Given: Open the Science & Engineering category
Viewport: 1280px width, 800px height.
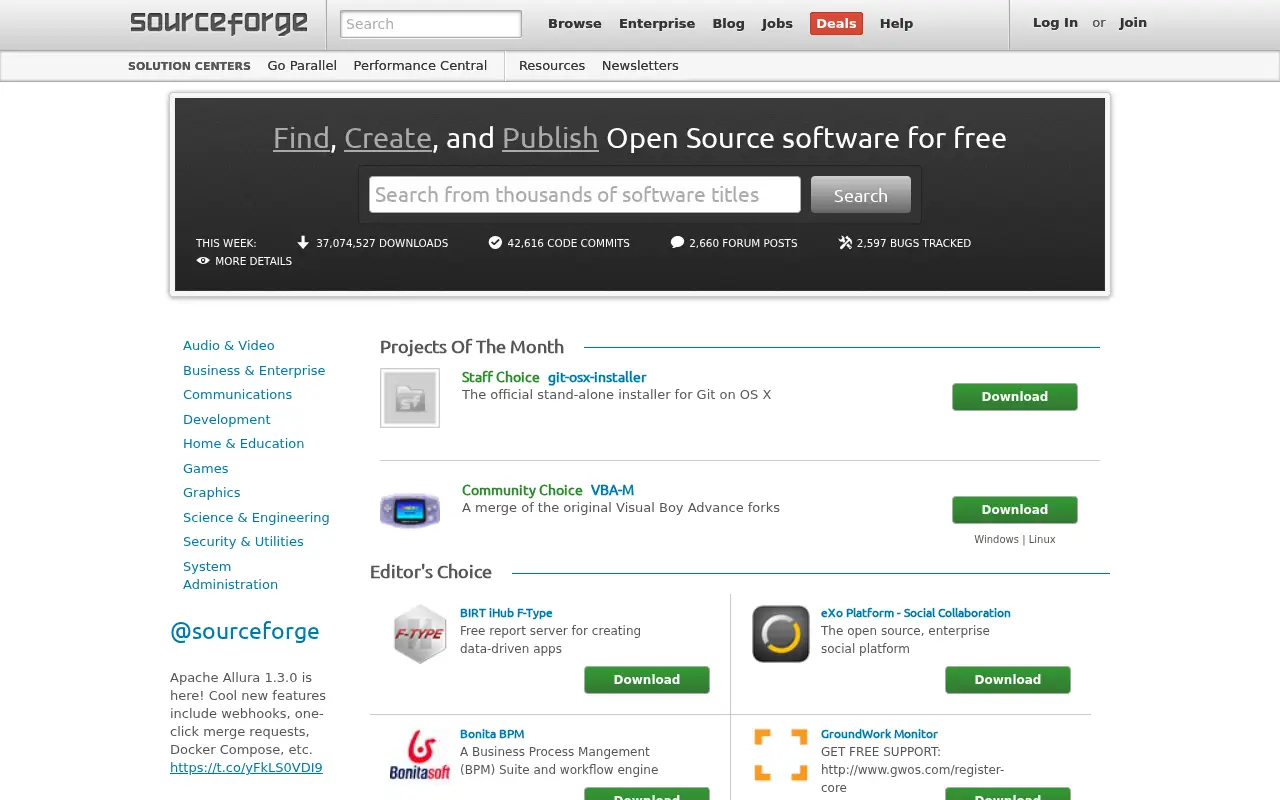Looking at the screenshot, I should click(256, 517).
